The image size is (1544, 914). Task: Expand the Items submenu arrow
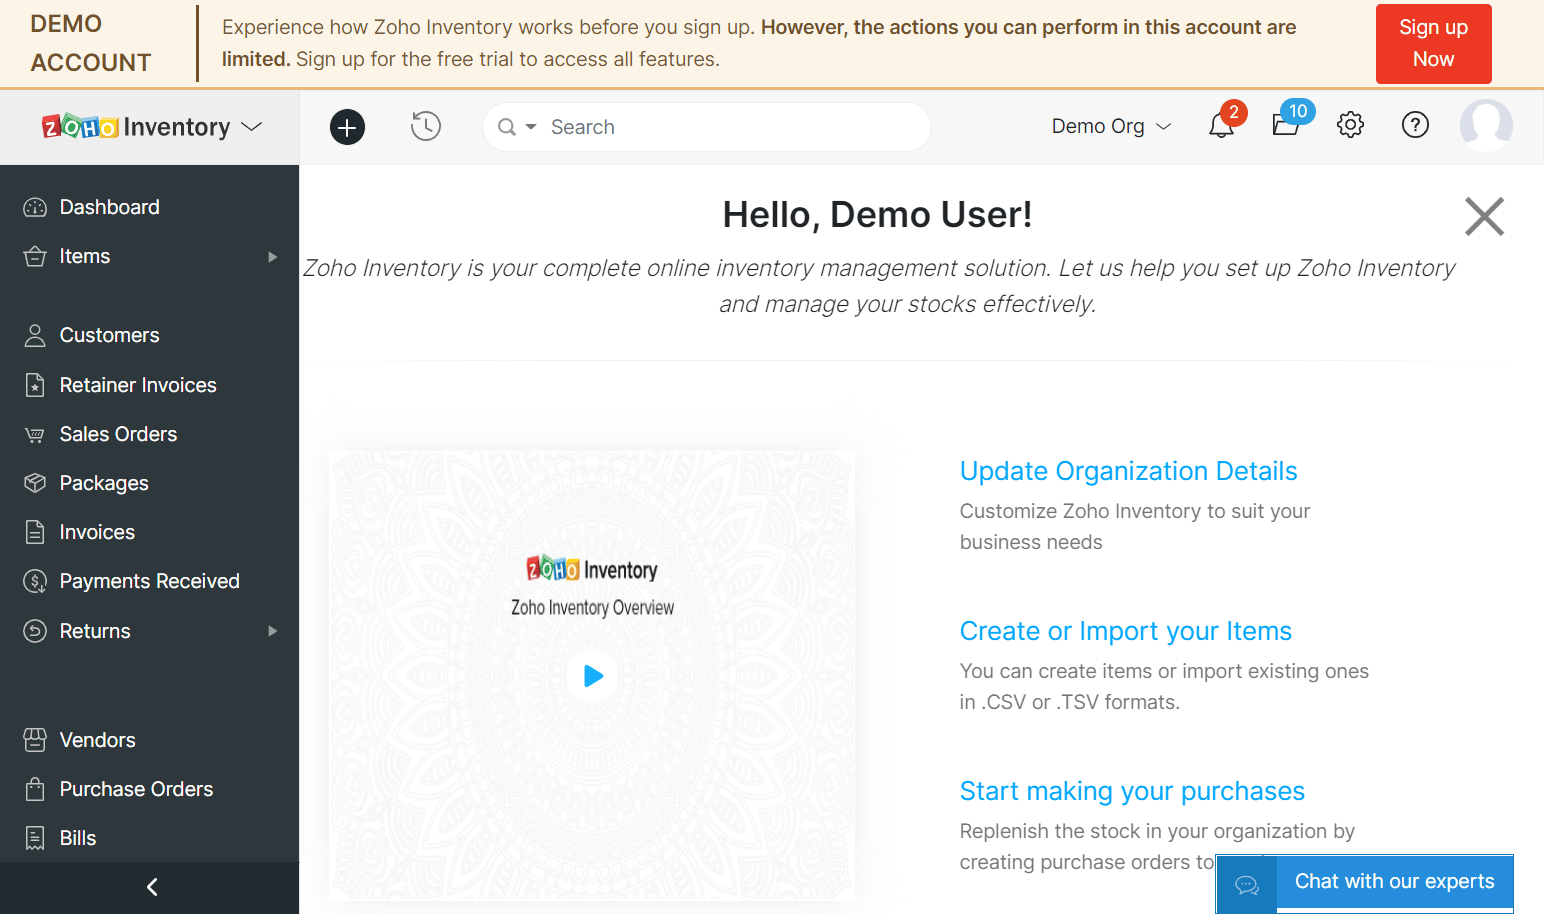[272, 257]
